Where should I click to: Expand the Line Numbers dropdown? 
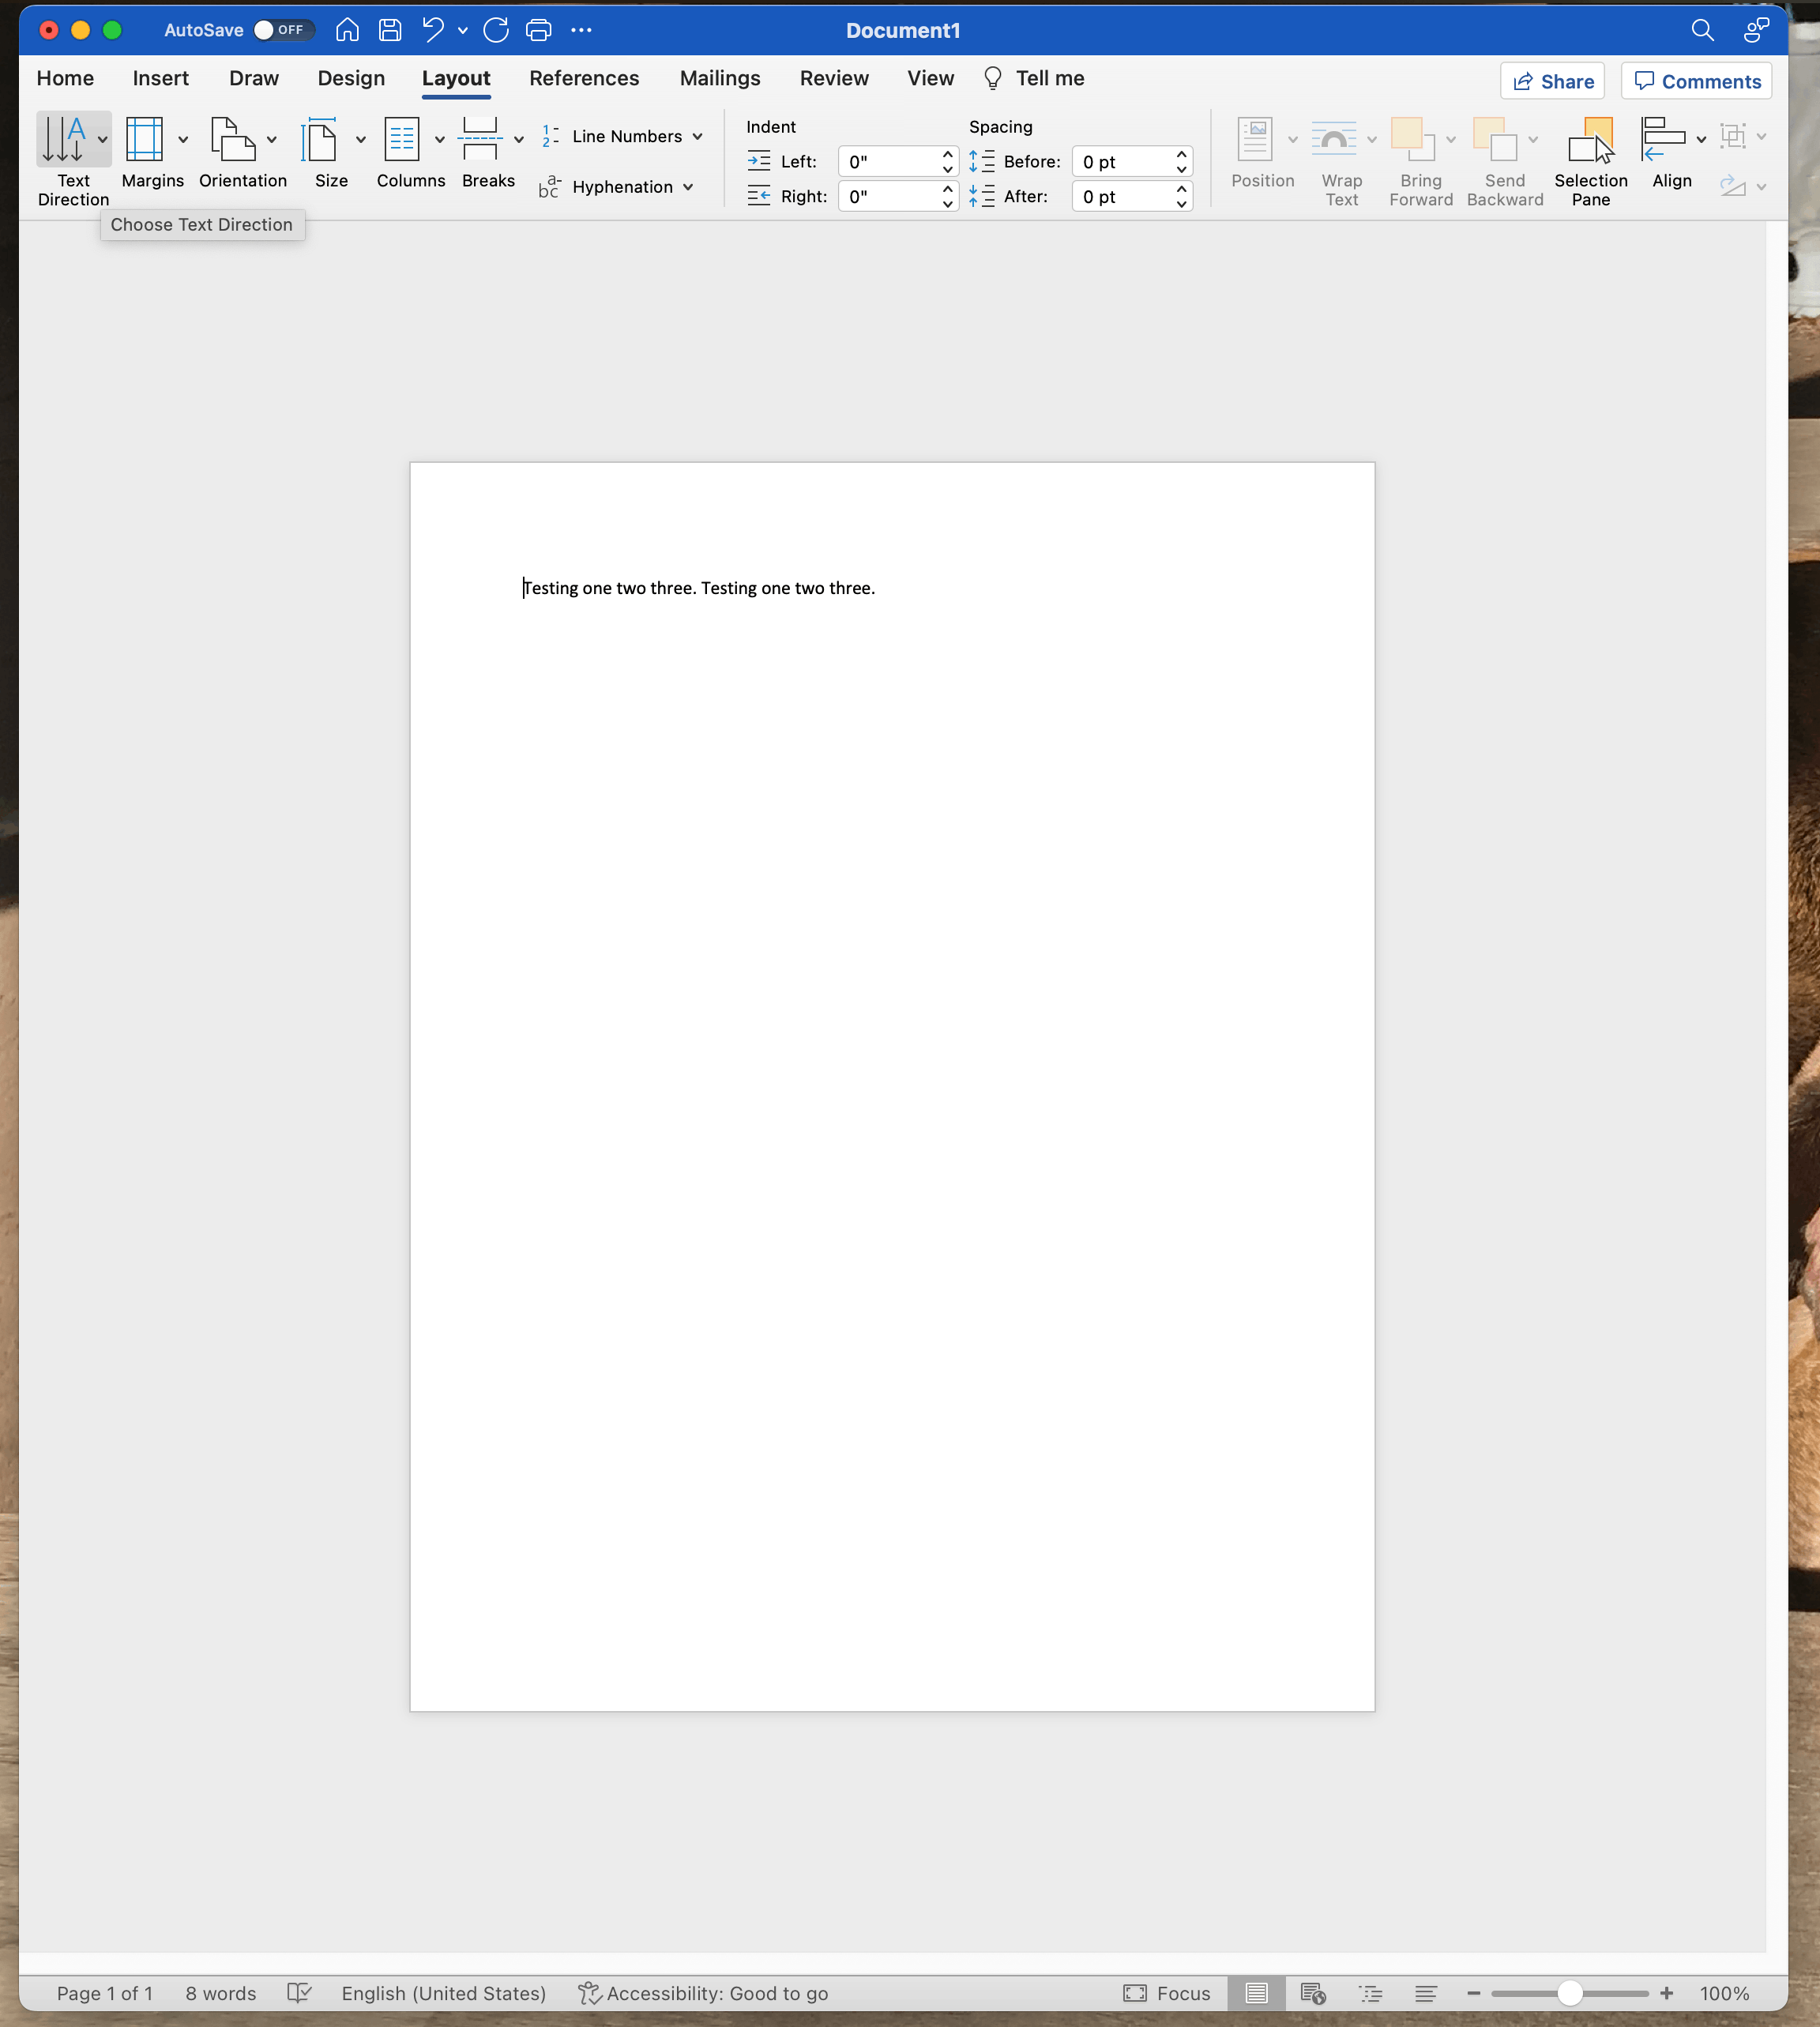click(697, 137)
